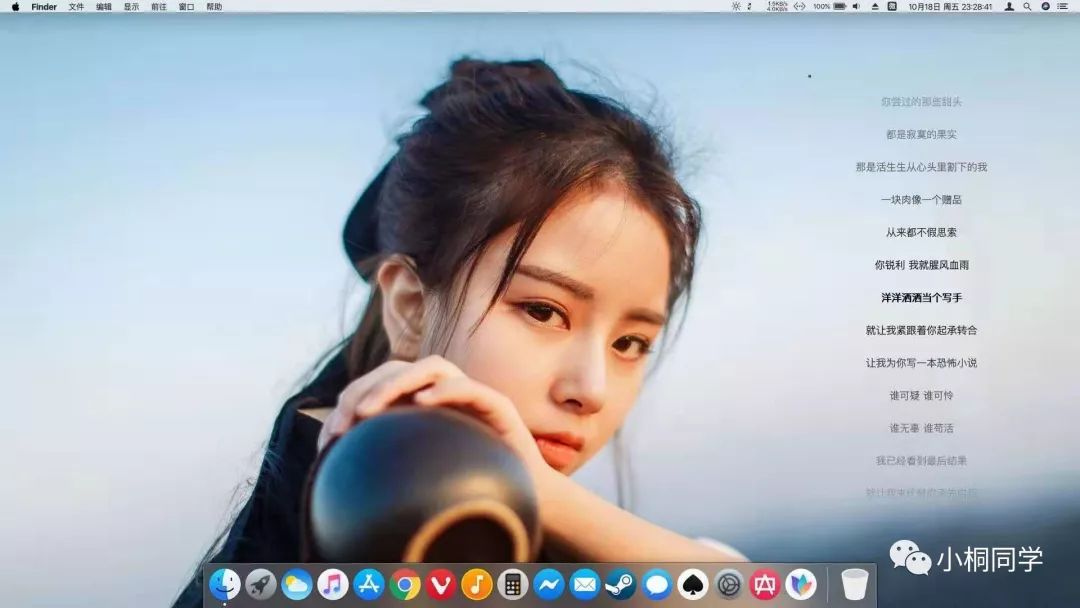1080x608 pixels.
Task: Open Calculator from the dock
Action: pyautogui.click(x=512, y=585)
